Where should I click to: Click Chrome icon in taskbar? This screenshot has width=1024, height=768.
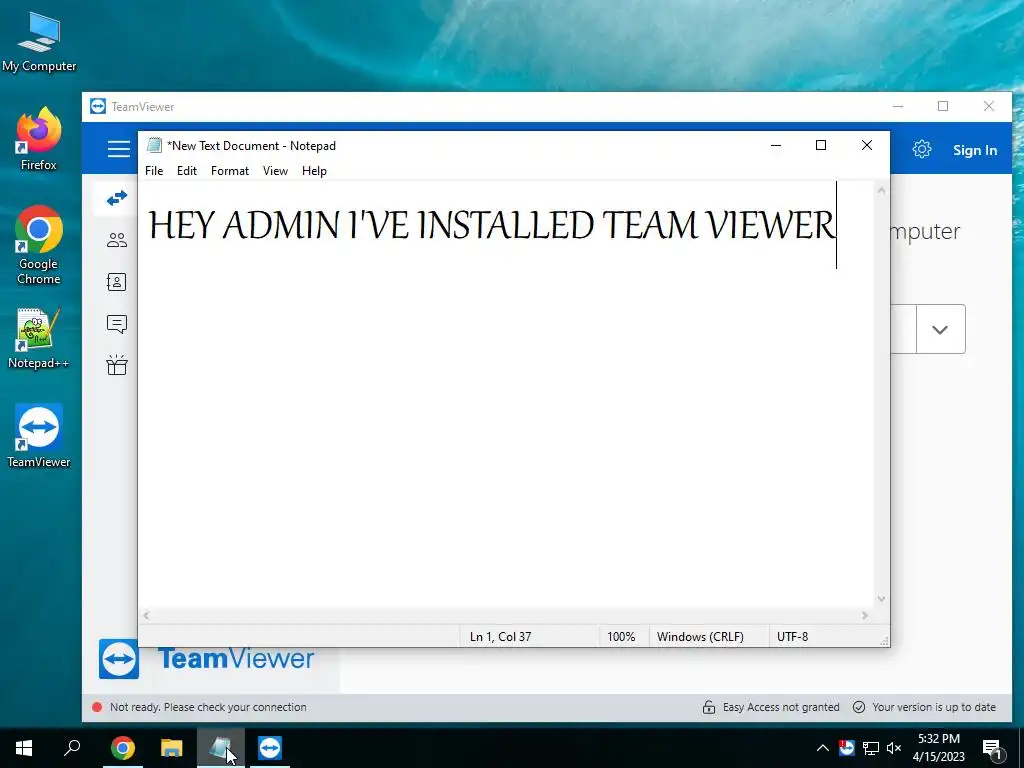(x=123, y=748)
